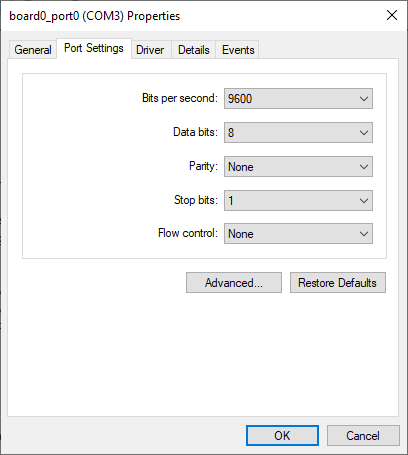Select the Port Settings tab
Screen dimensions: 408x455
(x=94, y=48)
